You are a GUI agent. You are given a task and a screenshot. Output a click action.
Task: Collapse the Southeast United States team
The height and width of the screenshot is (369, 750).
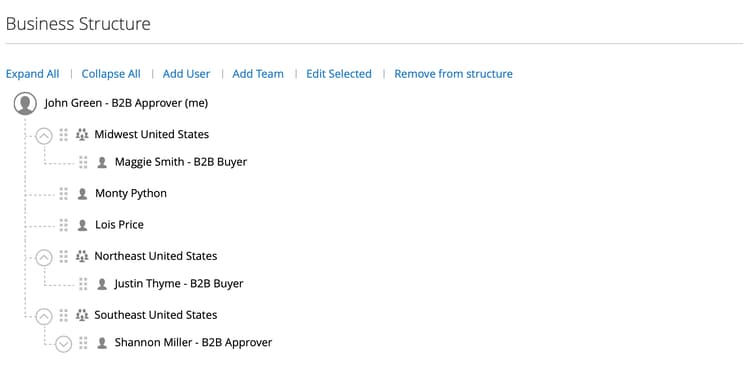[44, 316]
